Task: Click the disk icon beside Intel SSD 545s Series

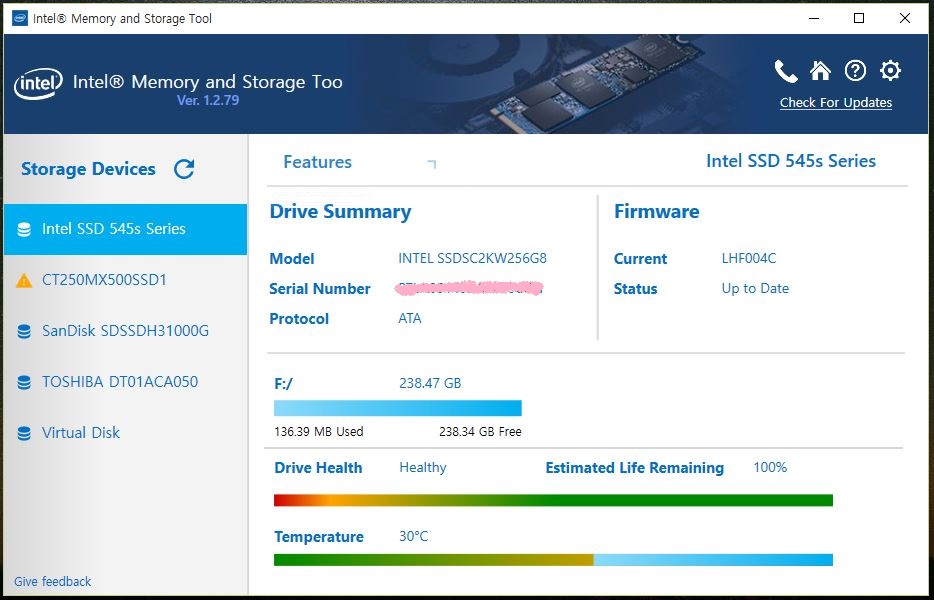Action: pyautogui.click(x=24, y=229)
